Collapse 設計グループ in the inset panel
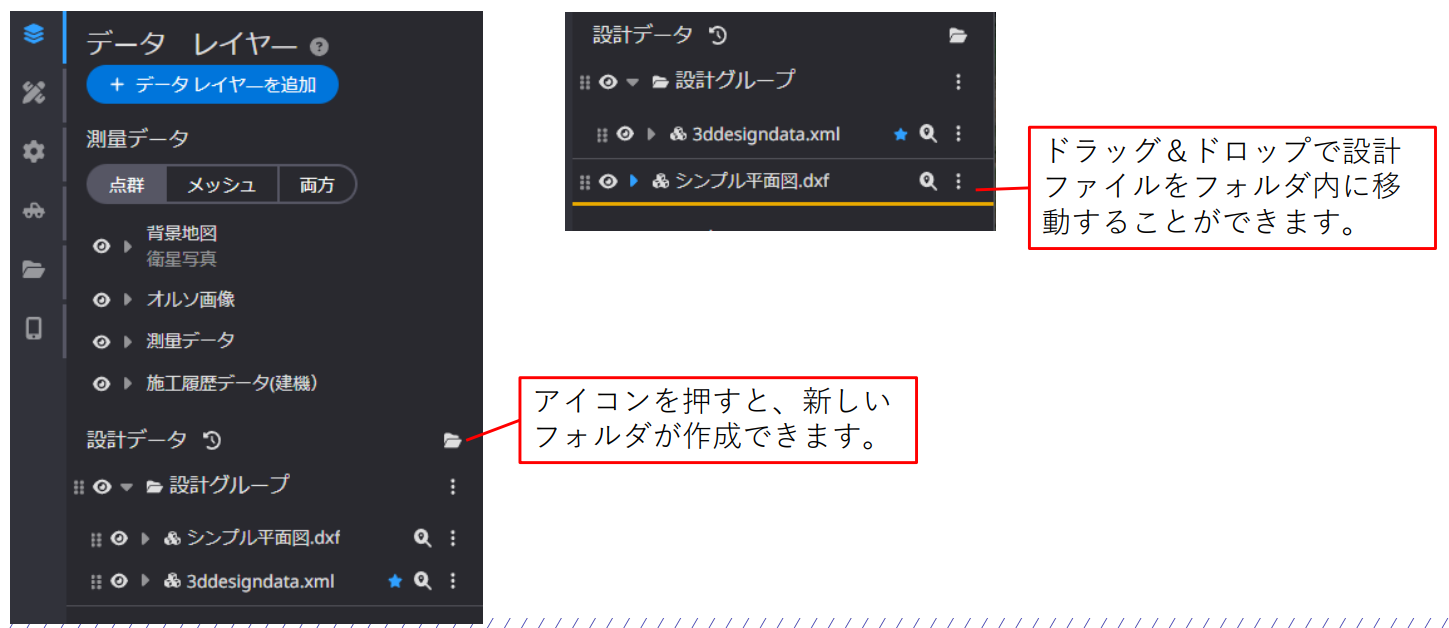 (632, 82)
